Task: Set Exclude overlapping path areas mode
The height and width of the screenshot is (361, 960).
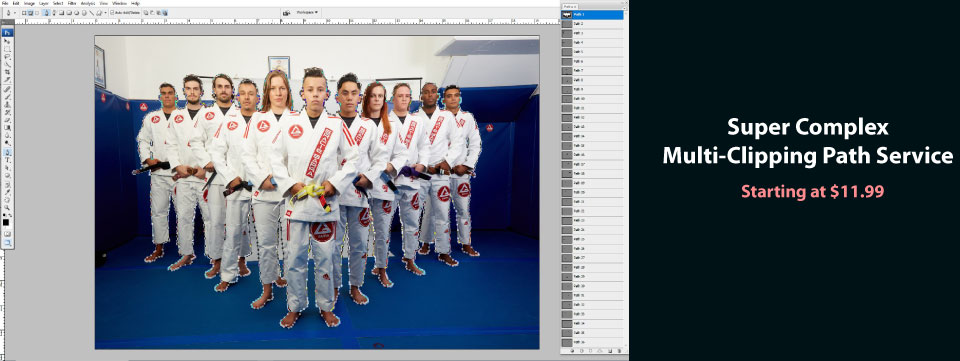Action: tap(165, 12)
